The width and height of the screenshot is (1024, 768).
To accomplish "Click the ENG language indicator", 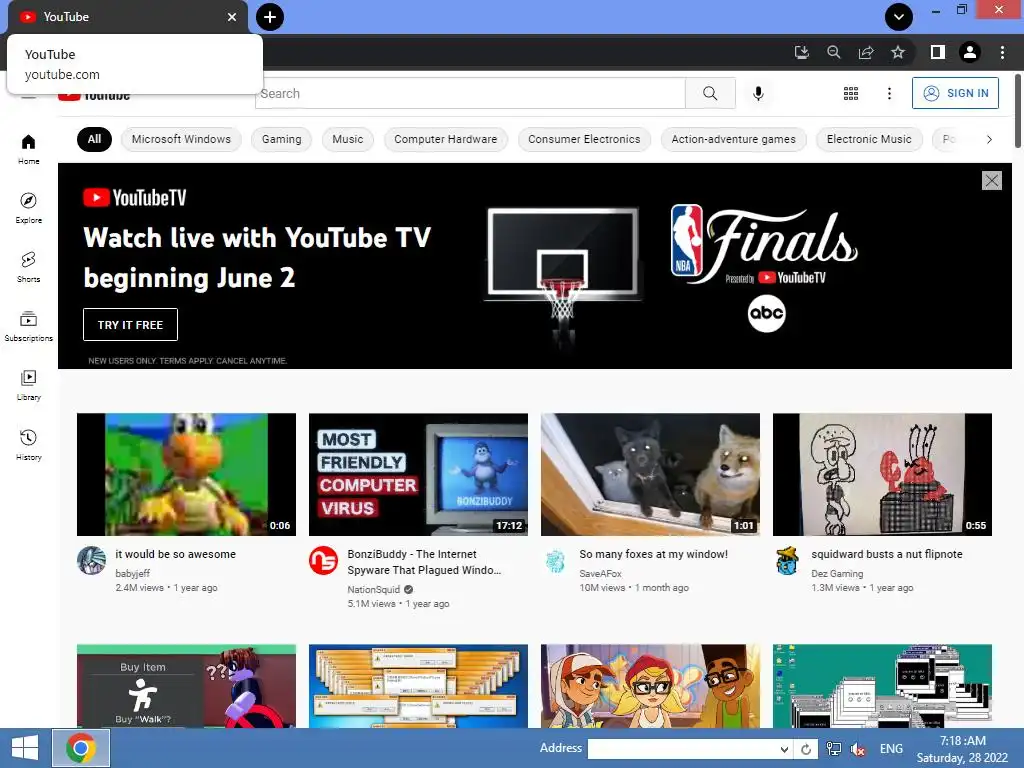I will (x=891, y=748).
